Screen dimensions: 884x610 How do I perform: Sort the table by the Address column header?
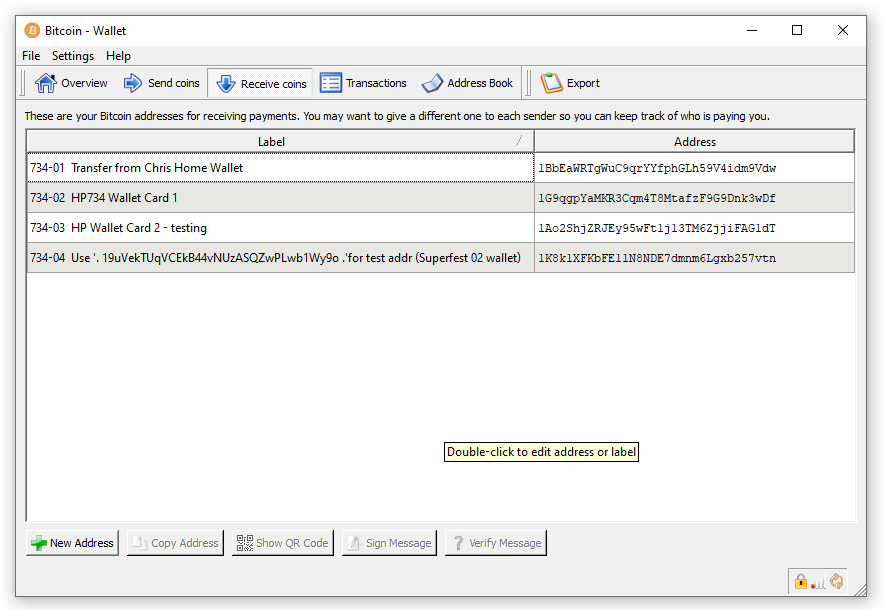click(695, 142)
